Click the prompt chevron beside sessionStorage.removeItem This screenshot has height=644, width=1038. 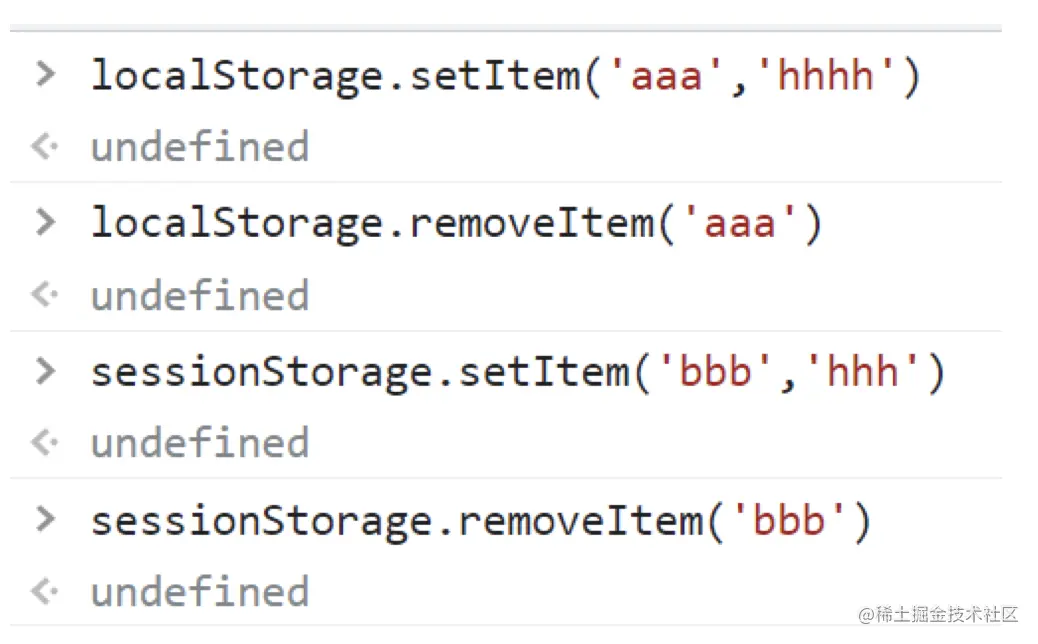[44, 519]
